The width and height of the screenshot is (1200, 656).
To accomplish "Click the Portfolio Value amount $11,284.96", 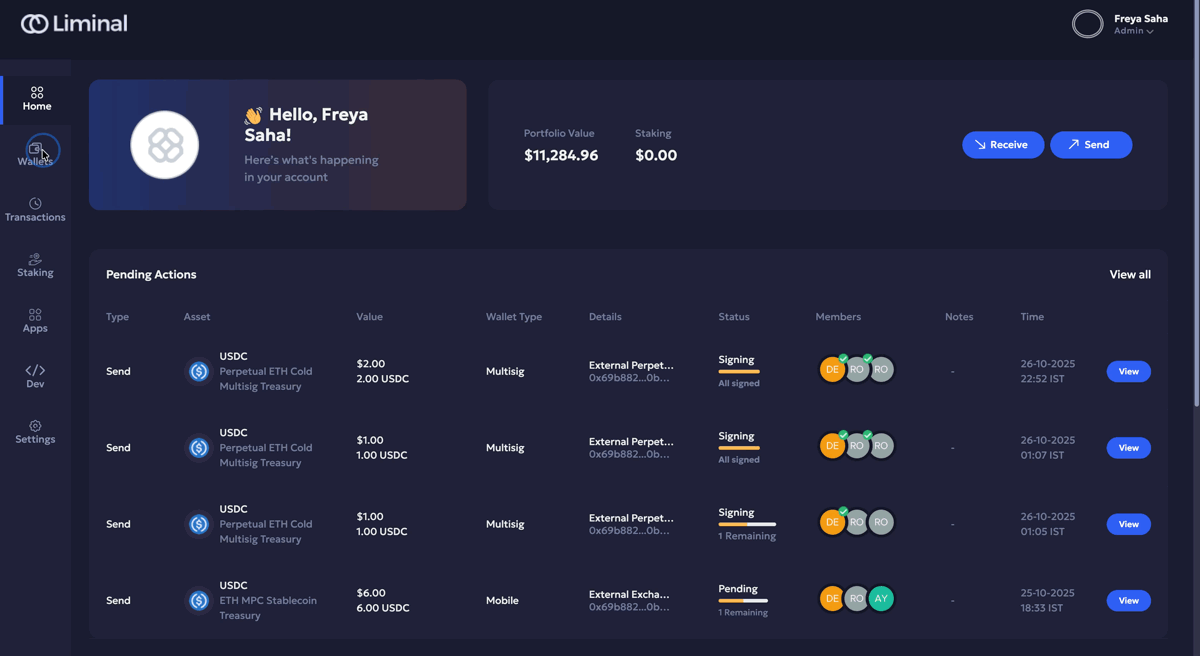I will tap(561, 155).
